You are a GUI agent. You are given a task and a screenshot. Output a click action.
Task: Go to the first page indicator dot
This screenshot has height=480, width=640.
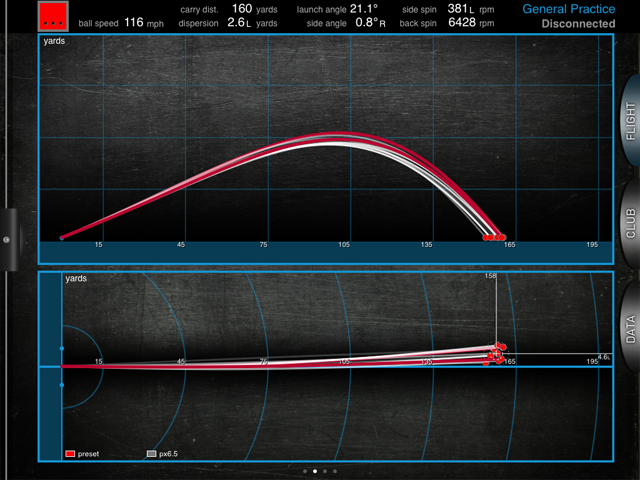coord(304,470)
